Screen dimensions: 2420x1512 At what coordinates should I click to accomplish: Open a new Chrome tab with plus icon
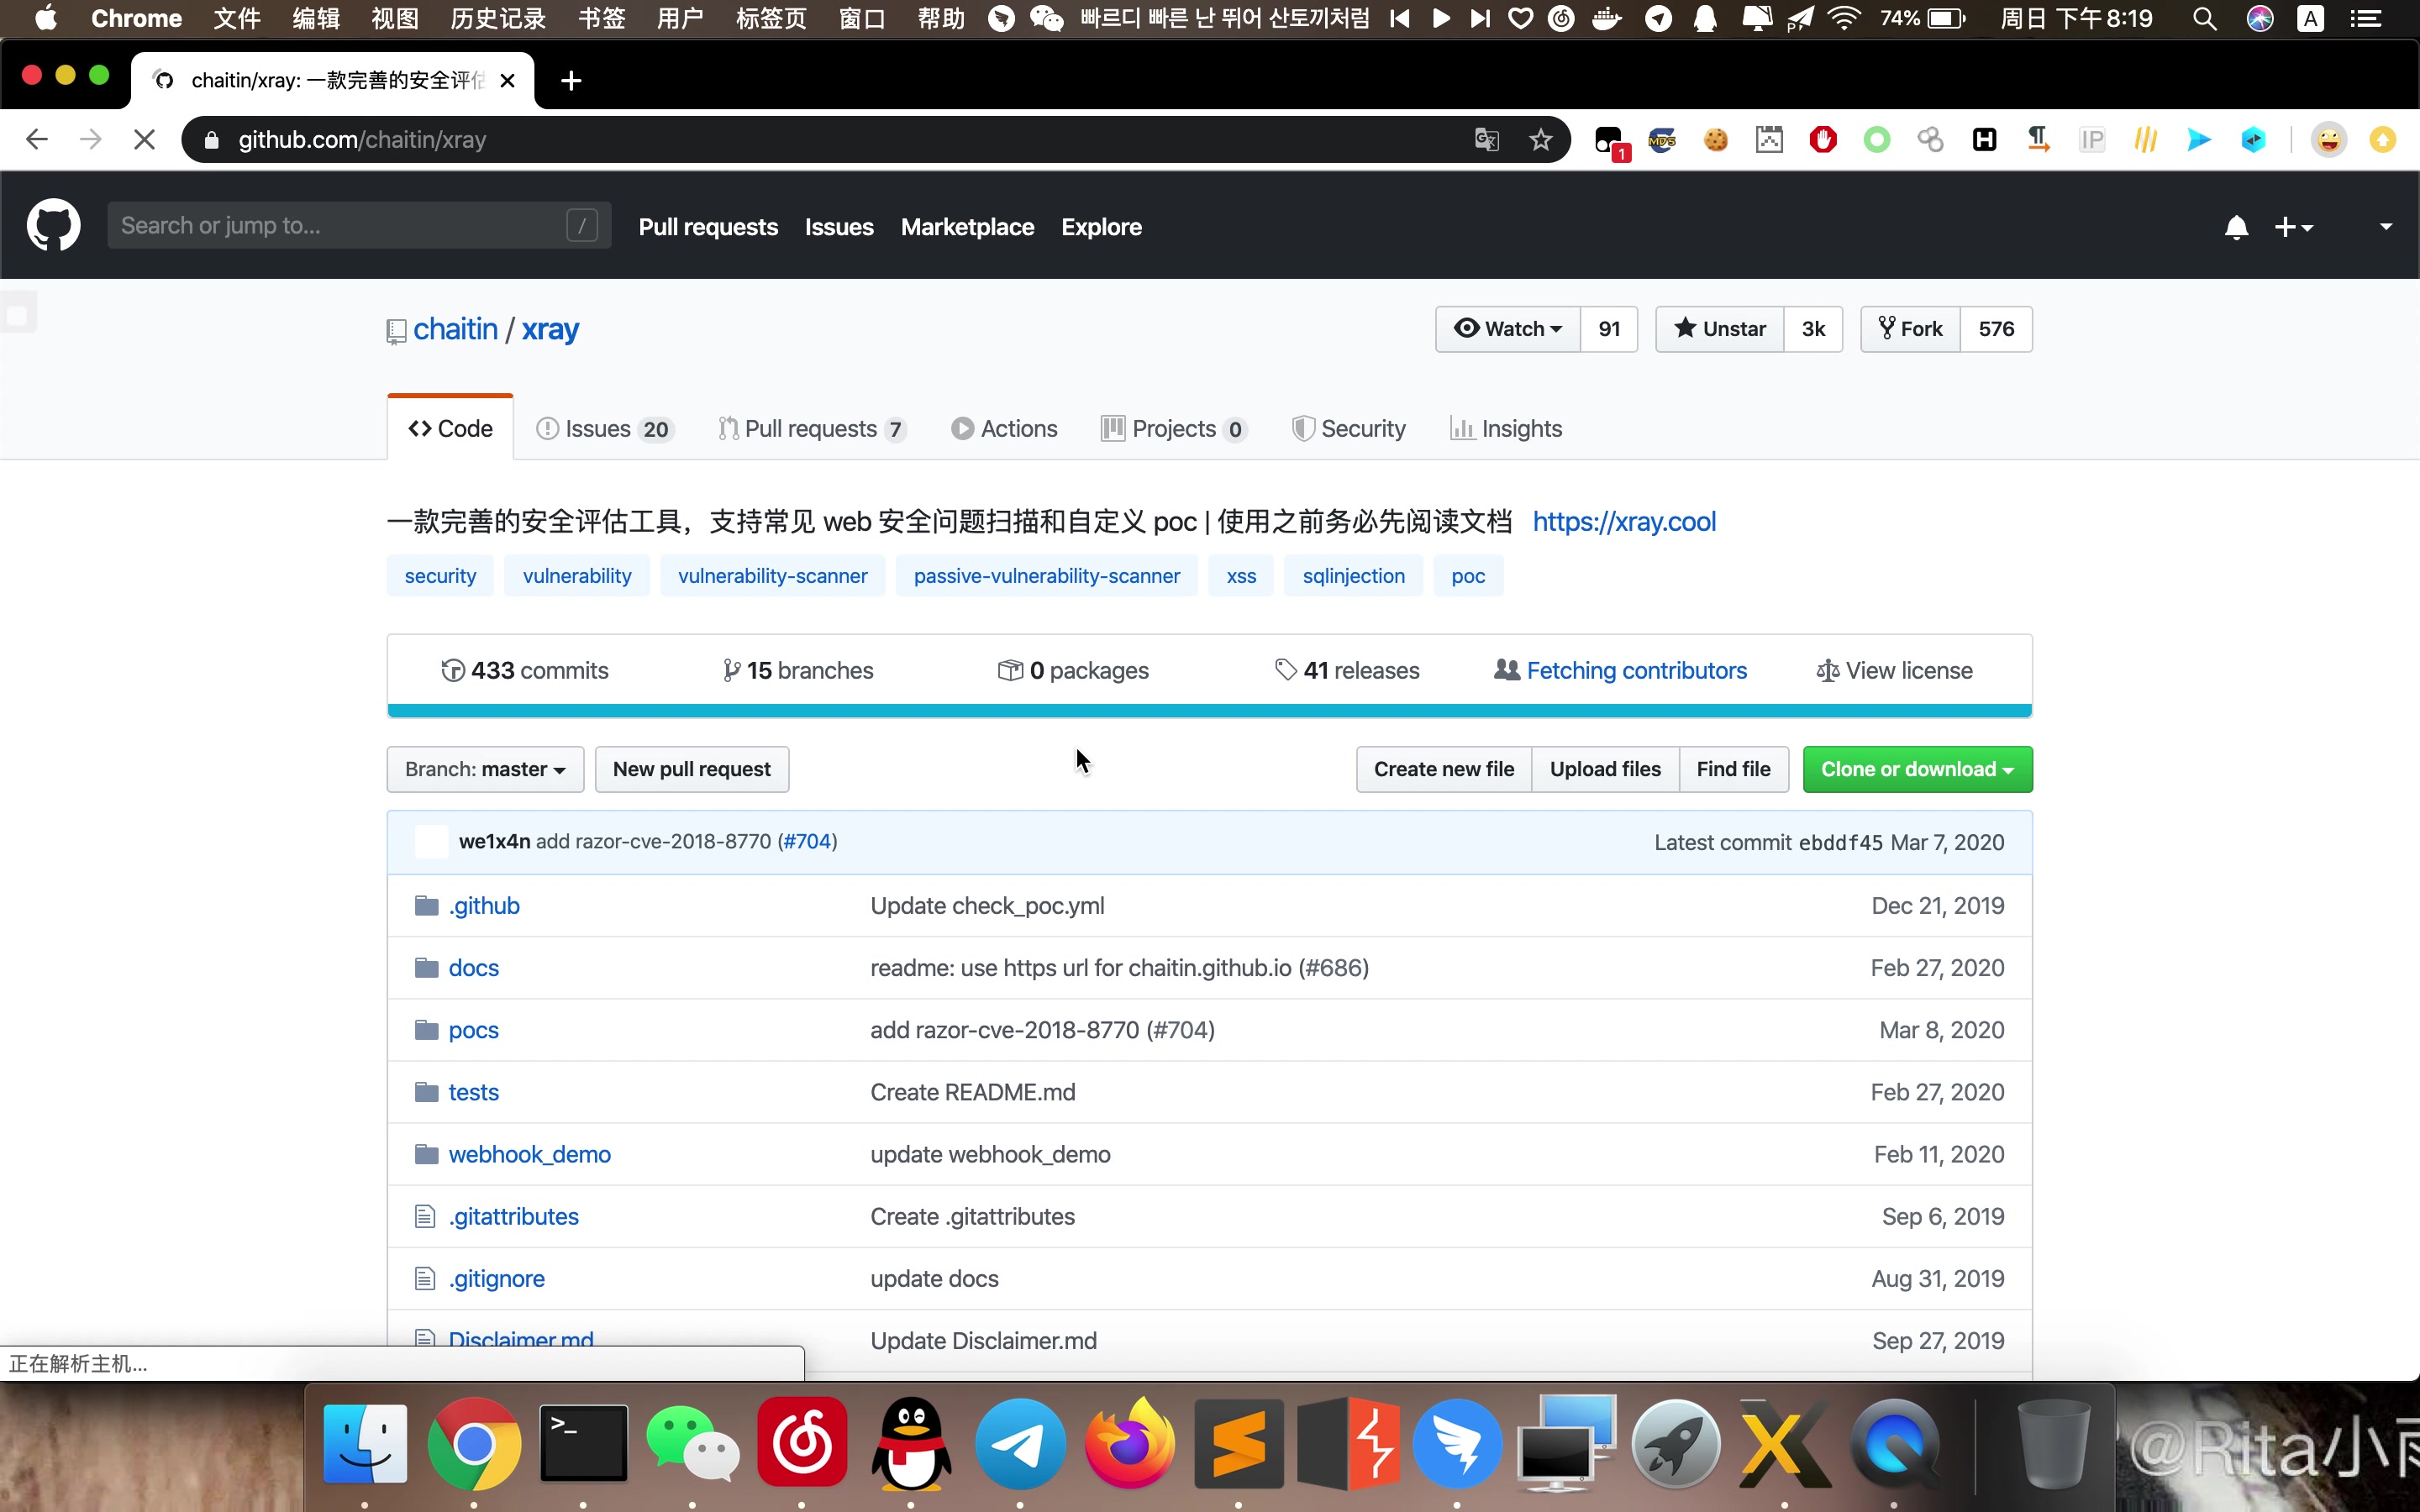571,81
